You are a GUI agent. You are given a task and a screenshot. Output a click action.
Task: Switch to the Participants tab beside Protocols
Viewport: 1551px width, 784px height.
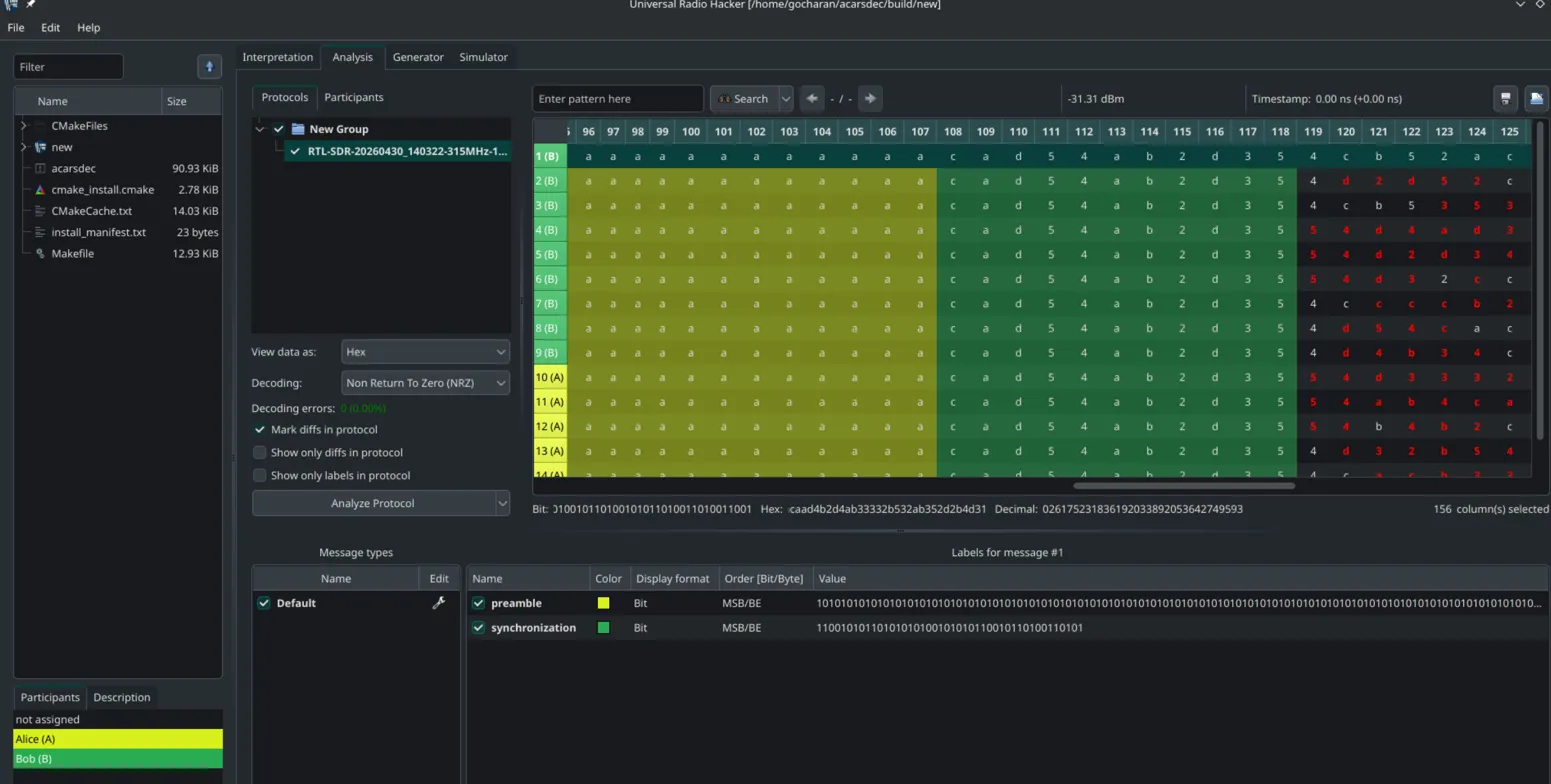coord(354,97)
